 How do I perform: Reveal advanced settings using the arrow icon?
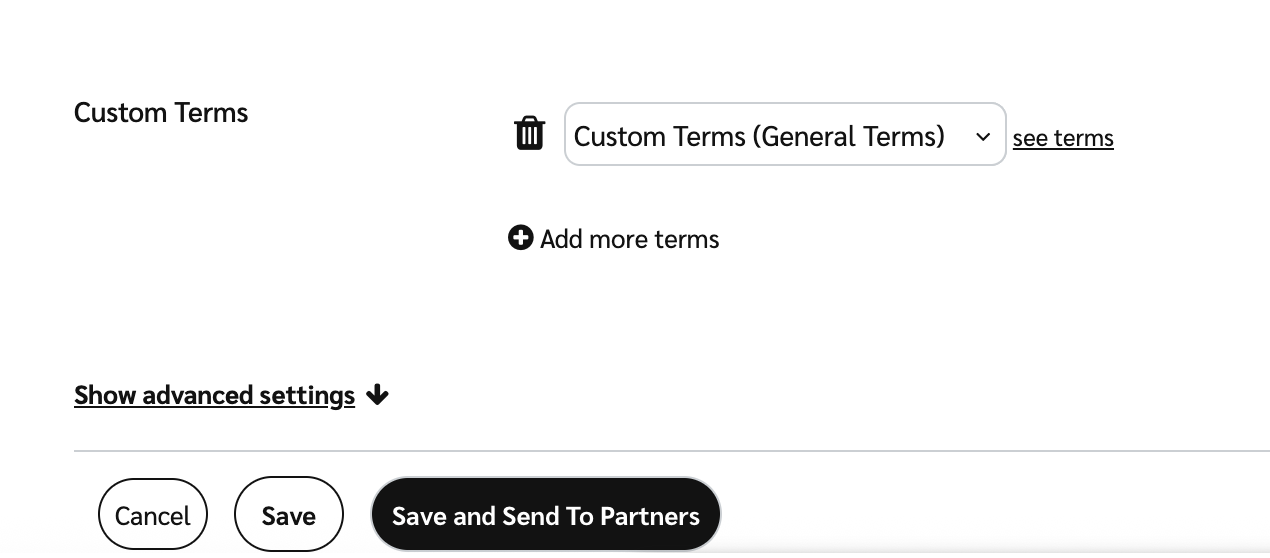pos(377,395)
